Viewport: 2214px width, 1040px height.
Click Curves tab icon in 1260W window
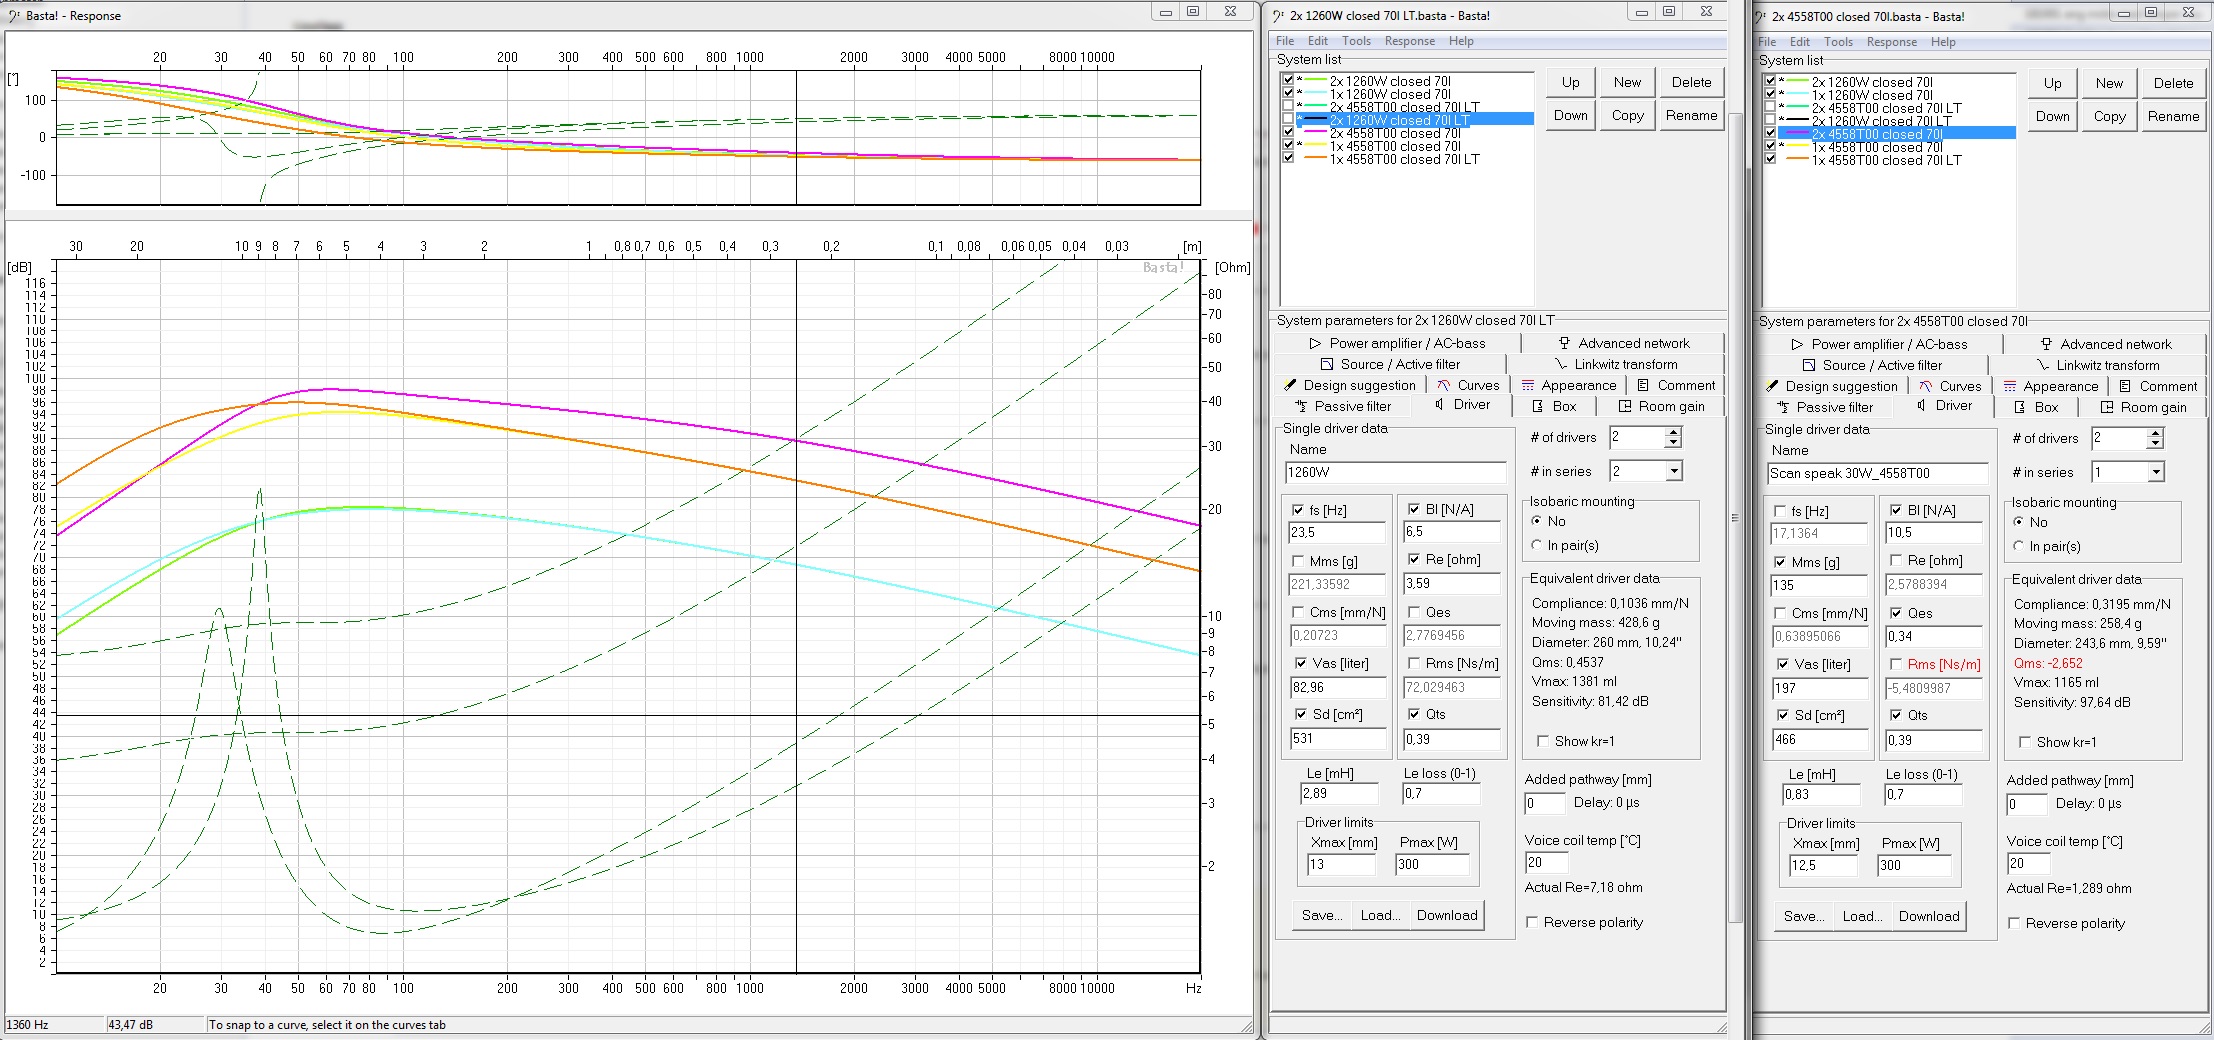[x=1444, y=385]
